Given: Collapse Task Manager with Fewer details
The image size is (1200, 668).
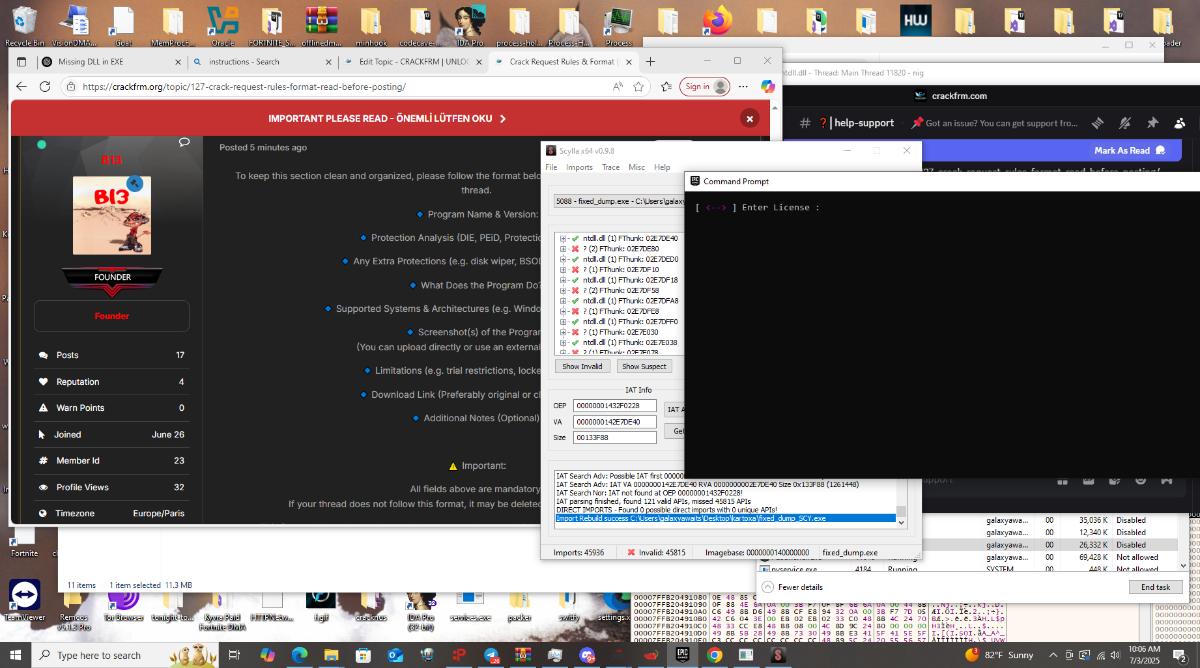Looking at the screenshot, I should (x=798, y=587).
